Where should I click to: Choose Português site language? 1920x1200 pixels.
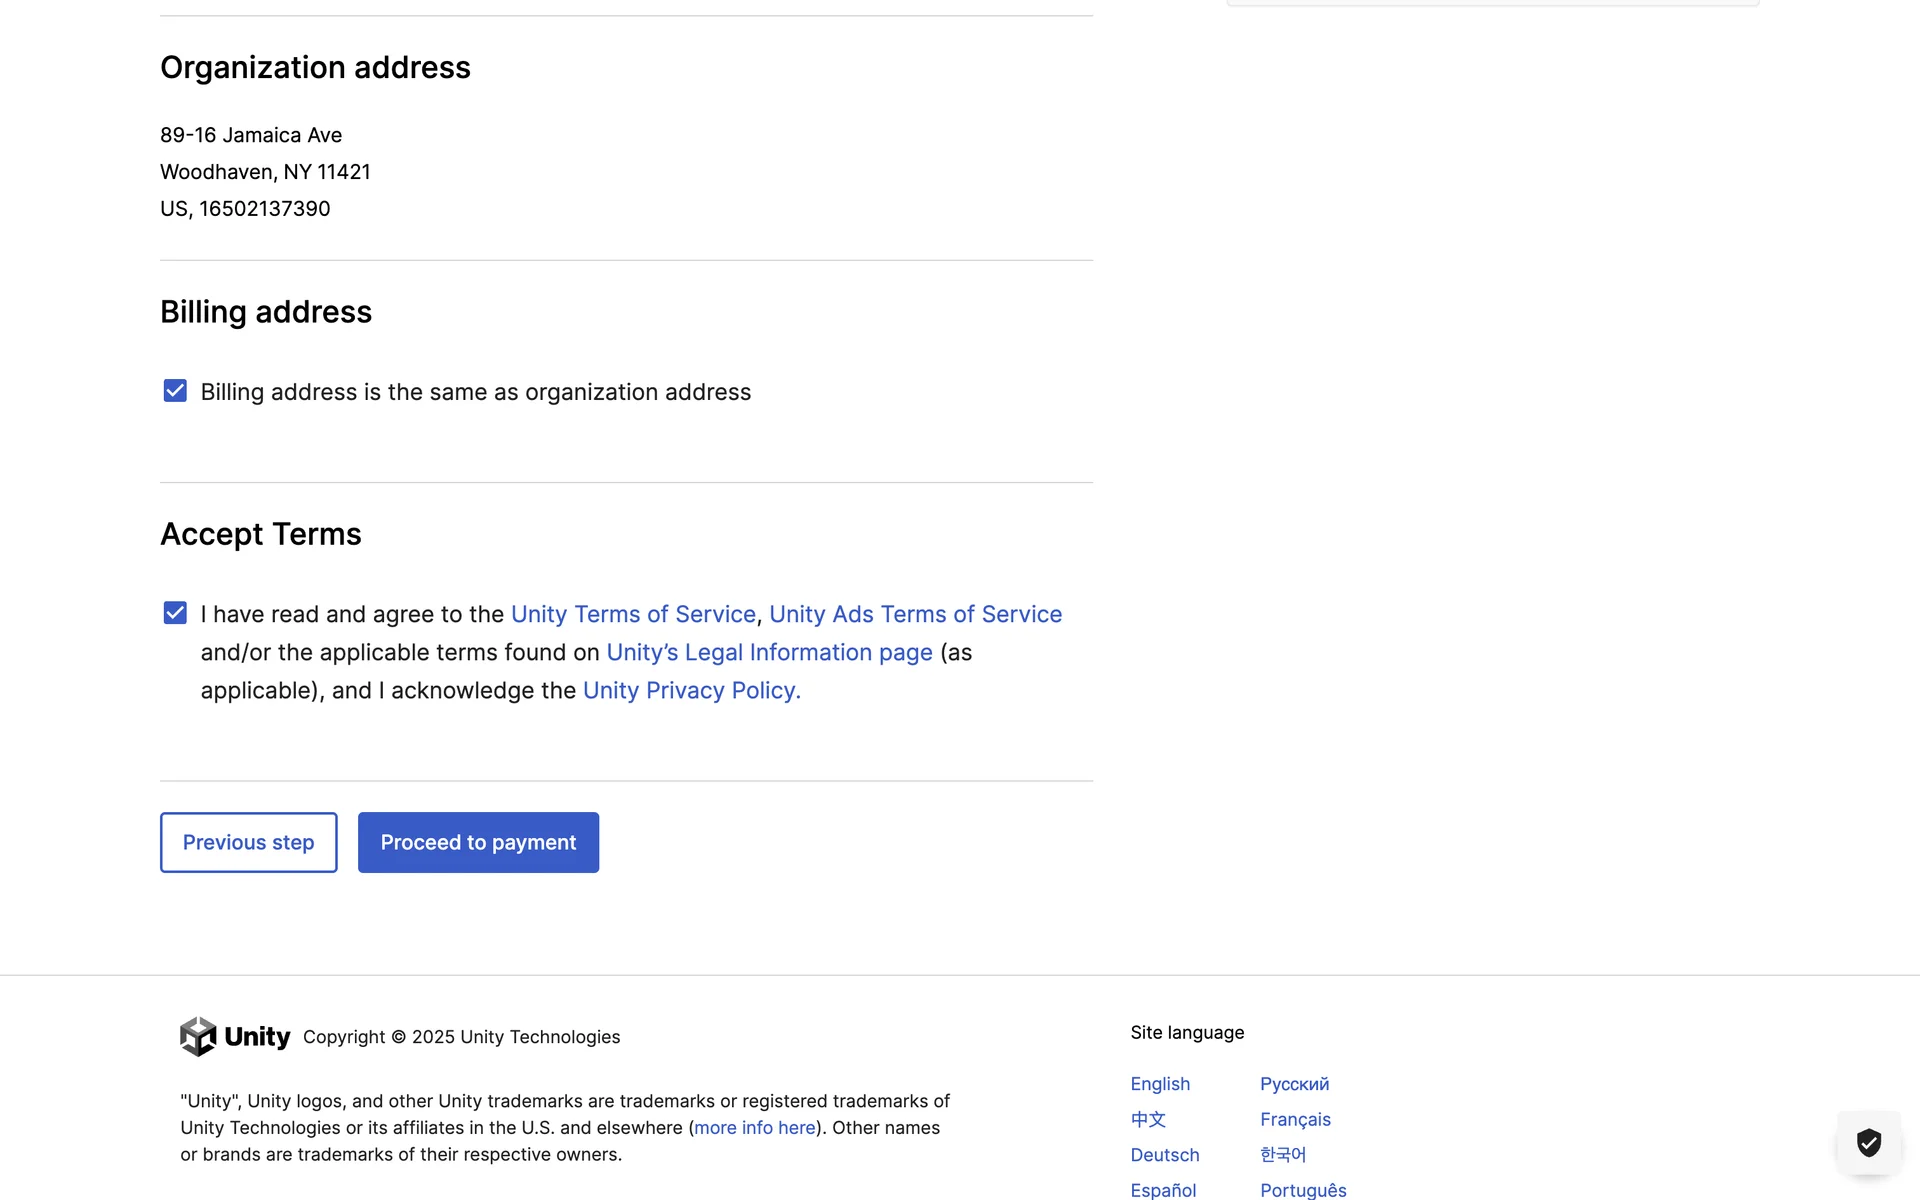coord(1303,1190)
